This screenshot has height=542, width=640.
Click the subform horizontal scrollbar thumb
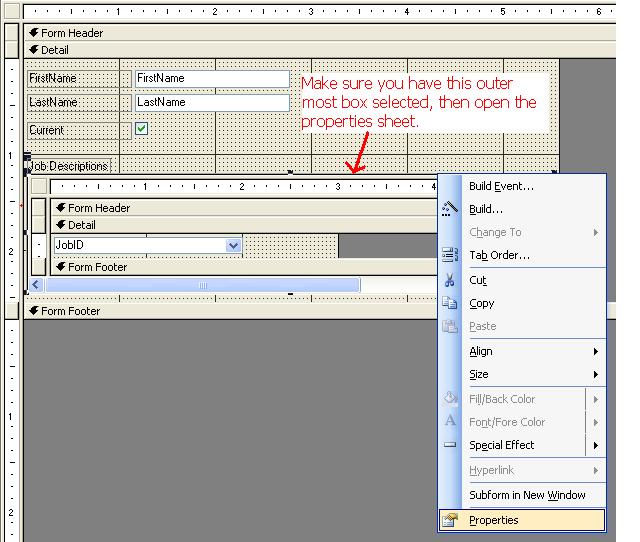click(203, 285)
